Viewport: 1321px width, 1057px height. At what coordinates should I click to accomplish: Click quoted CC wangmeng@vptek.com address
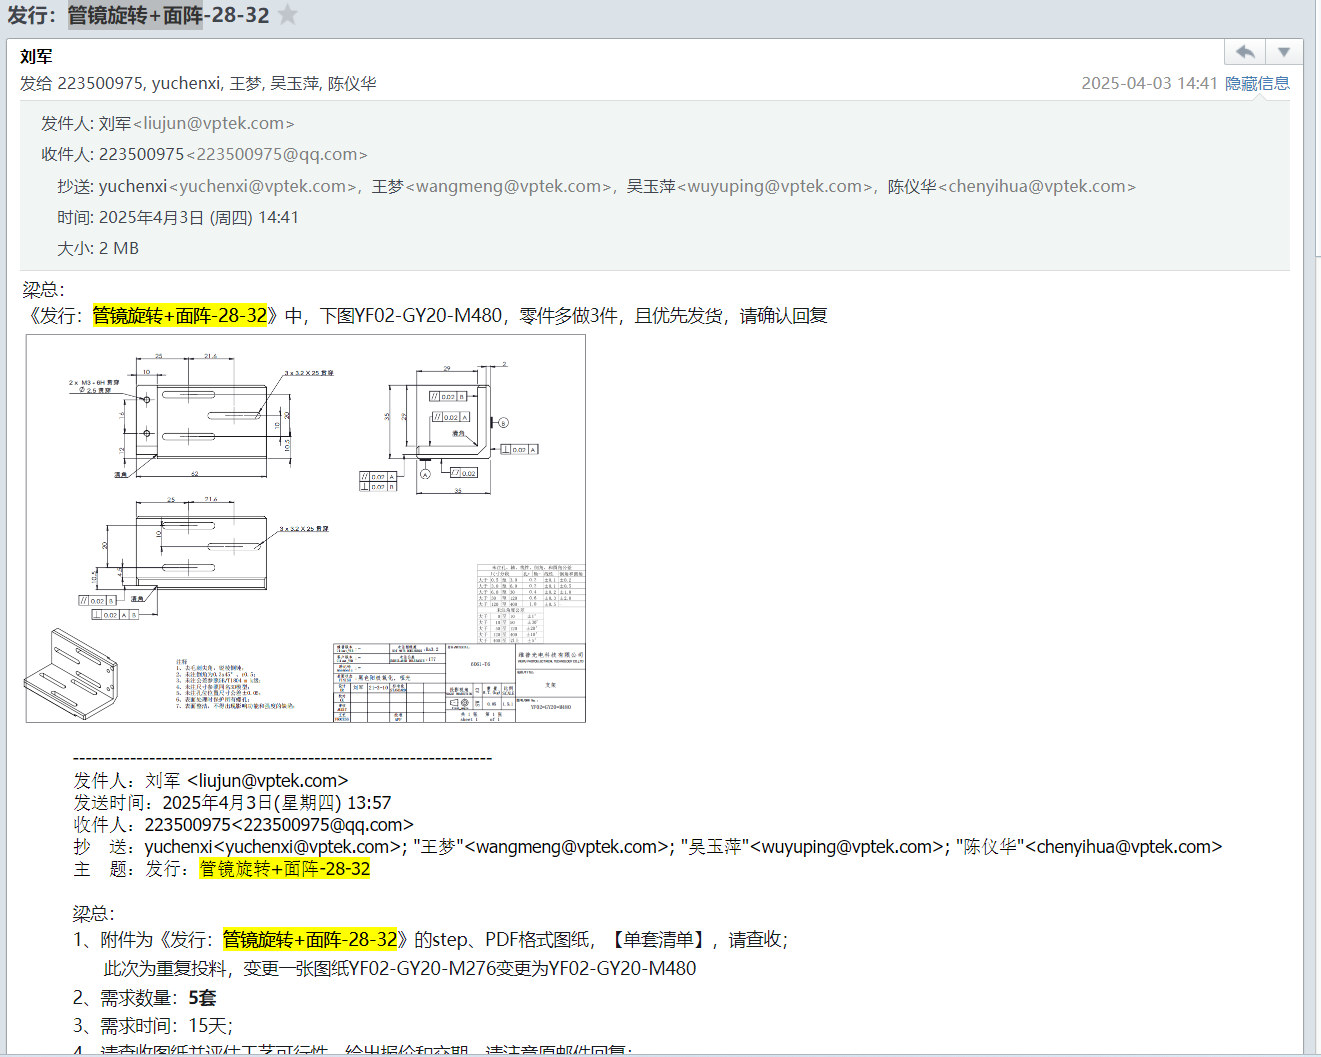[569, 847]
